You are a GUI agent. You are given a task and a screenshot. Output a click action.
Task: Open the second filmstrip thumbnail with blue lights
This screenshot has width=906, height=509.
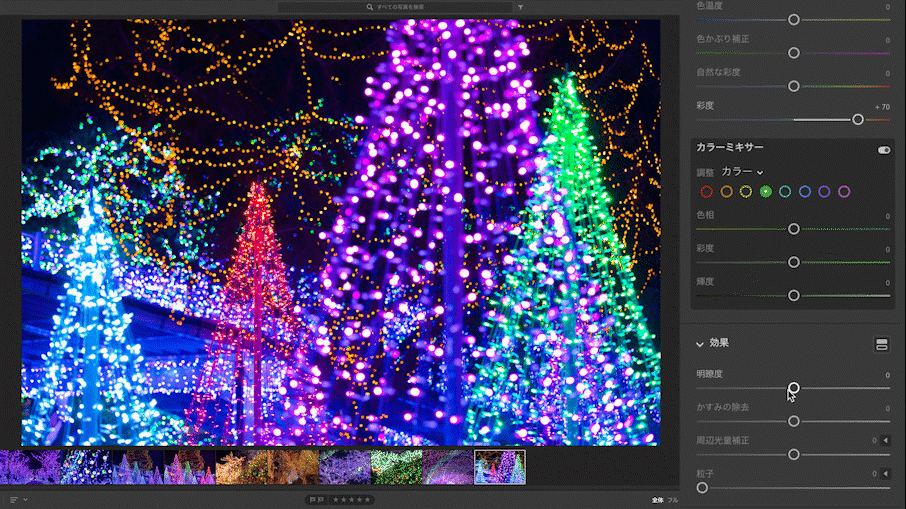[x=86, y=467]
